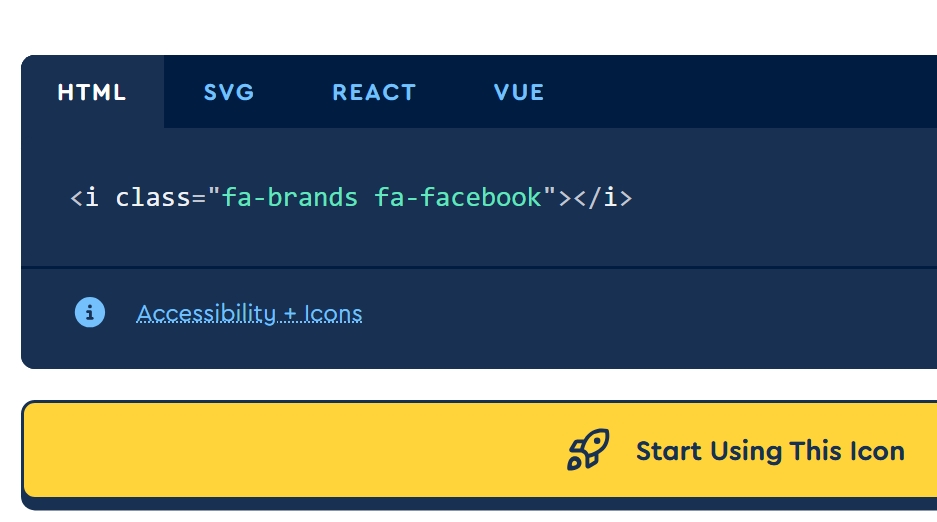Click the opening quote before fa-brands

214,195
